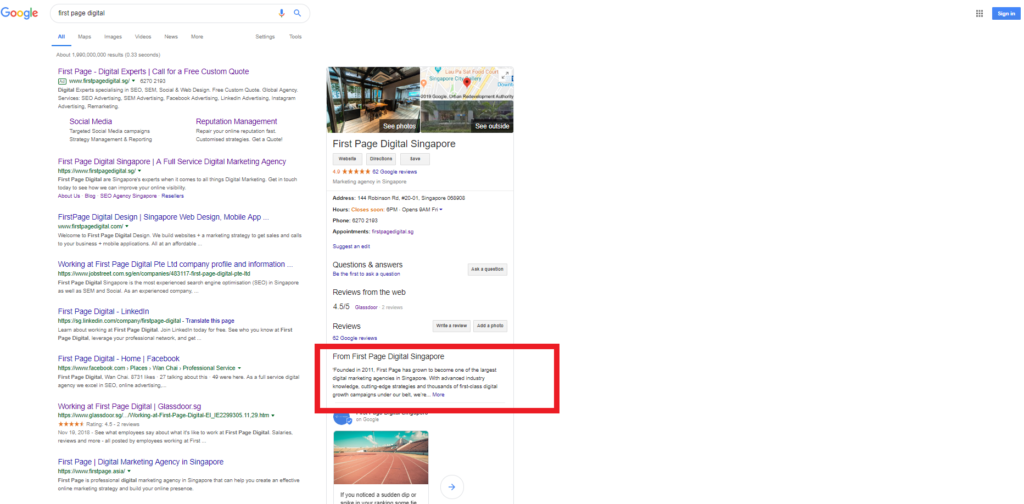Switch to the Maps tab
The image size is (1024, 504).
pyautogui.click(x=84, y=37)
